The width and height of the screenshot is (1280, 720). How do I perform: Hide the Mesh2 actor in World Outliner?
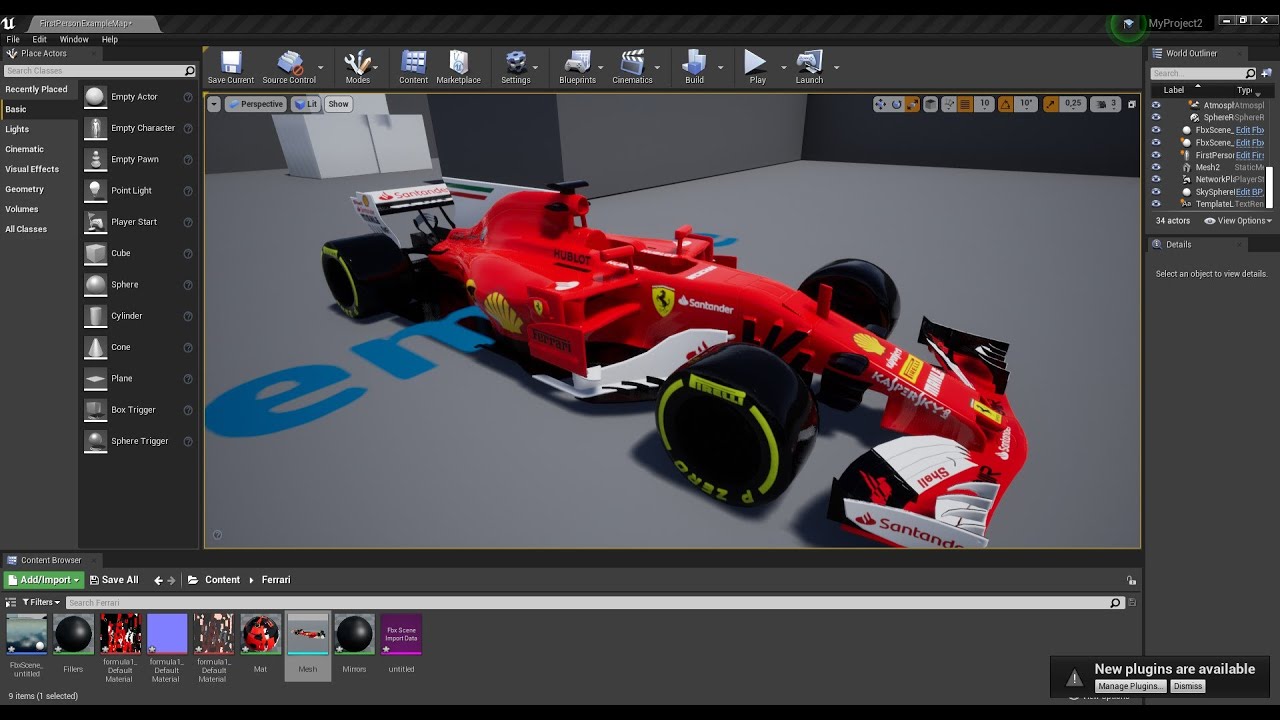(x=1156, y=167)
